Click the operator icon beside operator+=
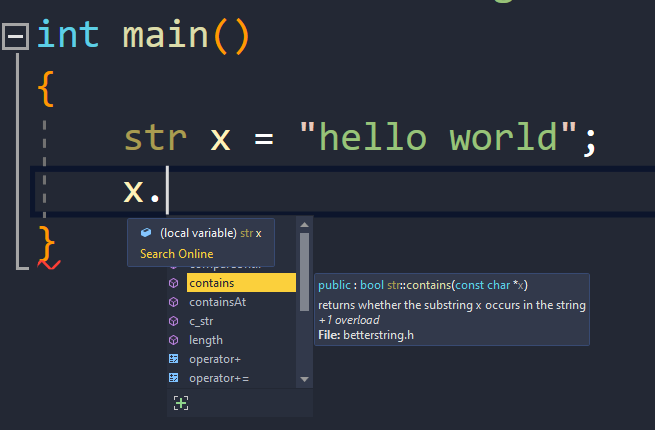 click(173, 378)
